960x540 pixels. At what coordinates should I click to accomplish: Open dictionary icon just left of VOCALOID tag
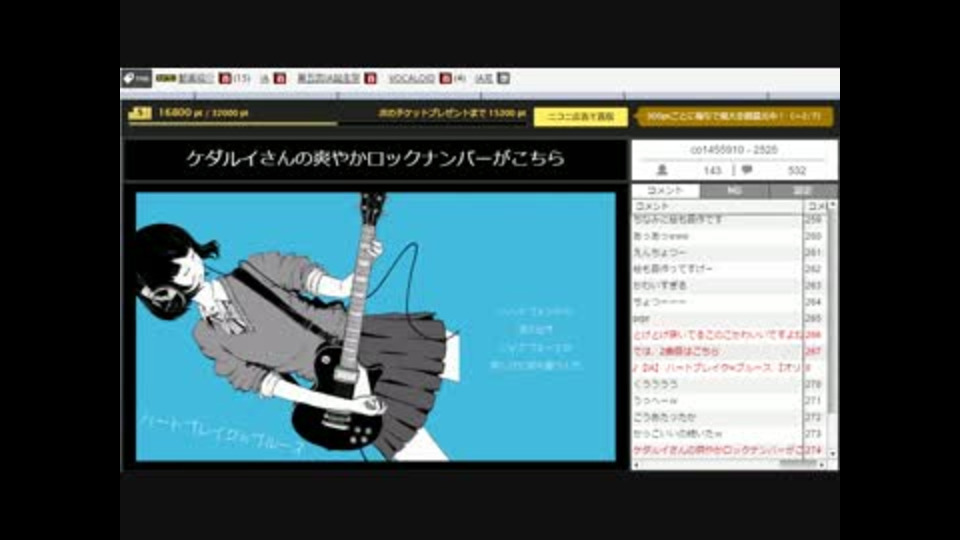click(370, 78)
